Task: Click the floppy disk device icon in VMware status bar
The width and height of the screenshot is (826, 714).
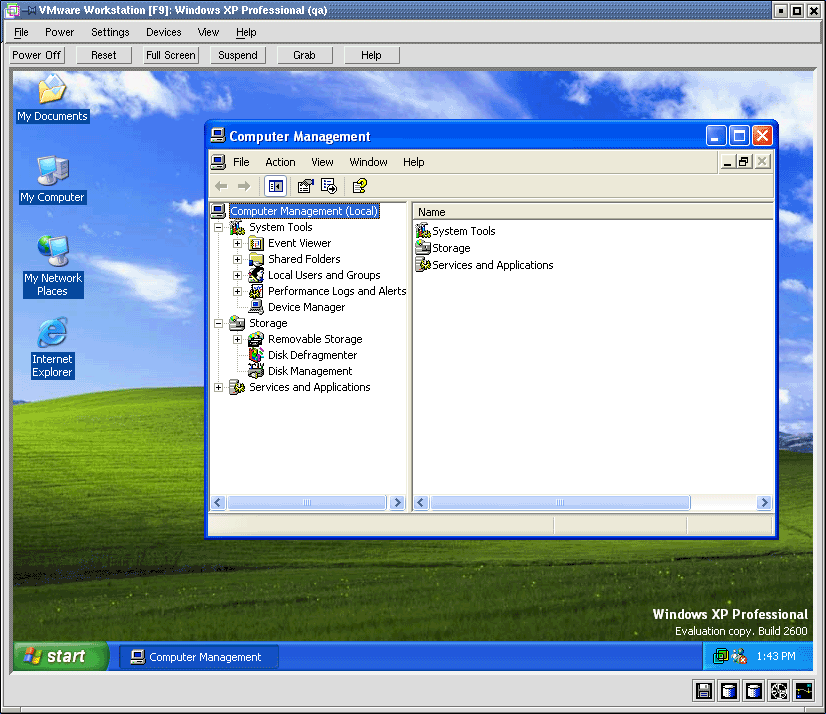Action: (x=704, y=690)
